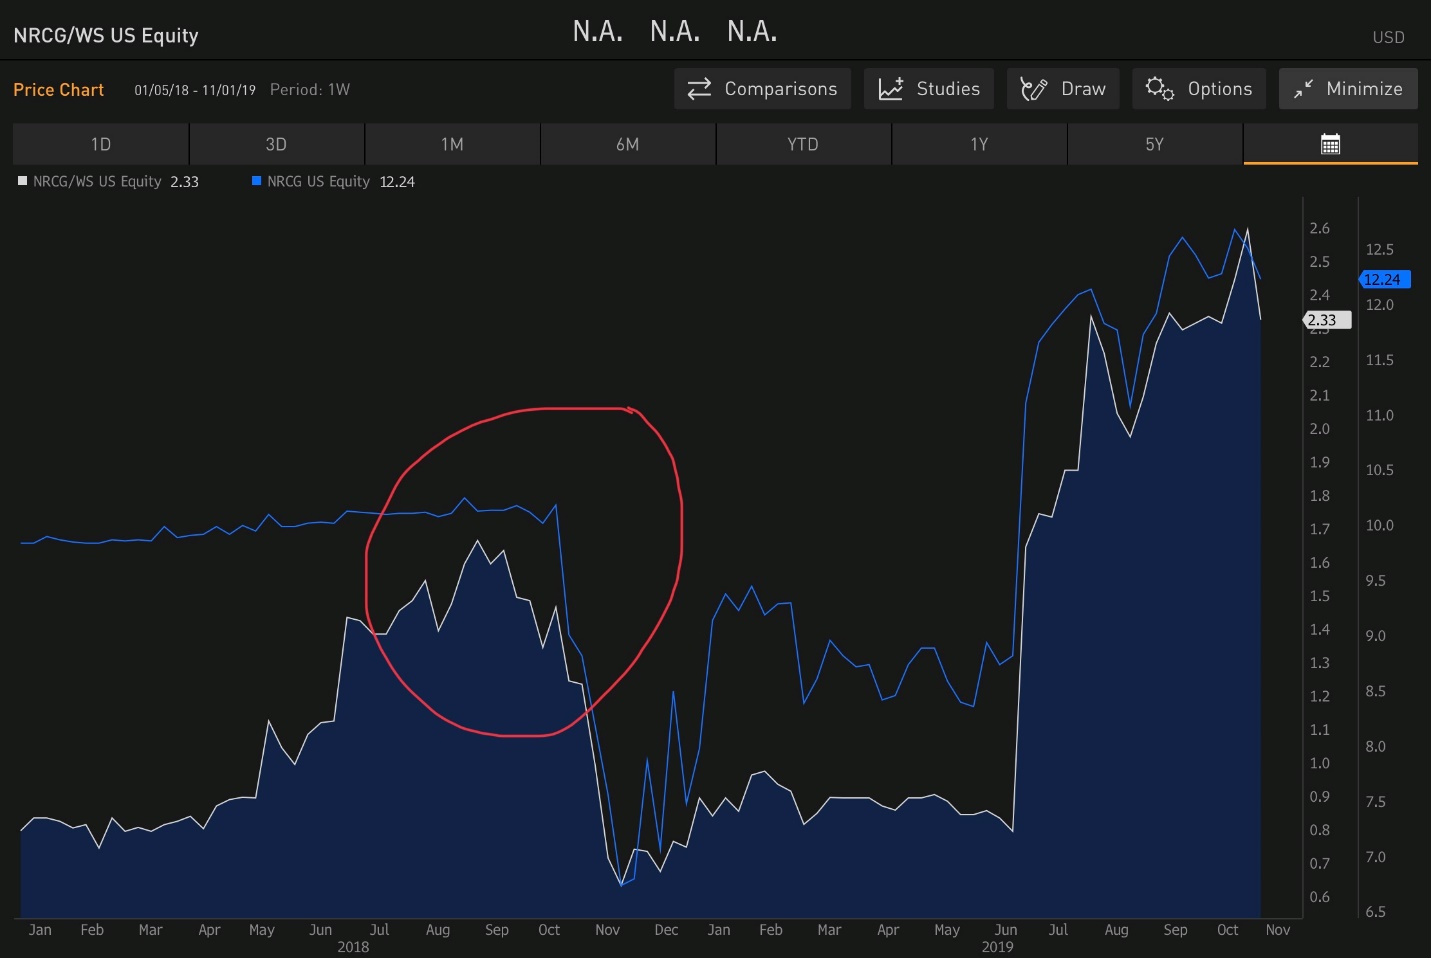The image size is (1431, 958).
Task: Click the Nov label at axis end
Action: pyautogui.click(x=1278, y=929)
